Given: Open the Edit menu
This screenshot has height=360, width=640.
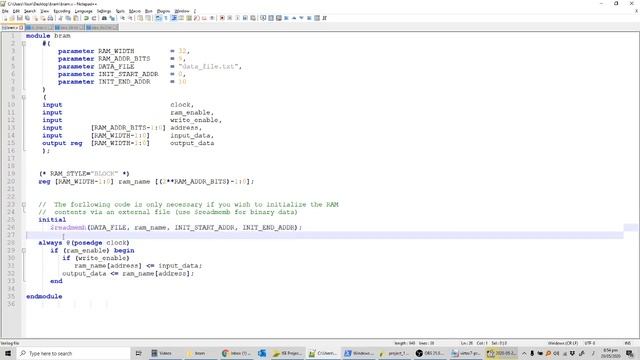Looking at the screenshot, I should 16,11.
